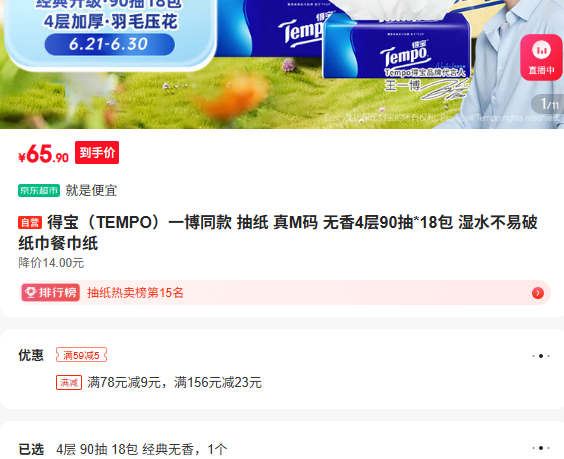Click the 6.21-6.30 date pill on banner

[109, 44]
